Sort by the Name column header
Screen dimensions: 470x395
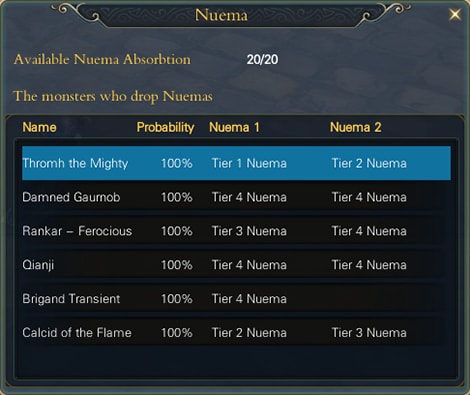coord(39,127)
